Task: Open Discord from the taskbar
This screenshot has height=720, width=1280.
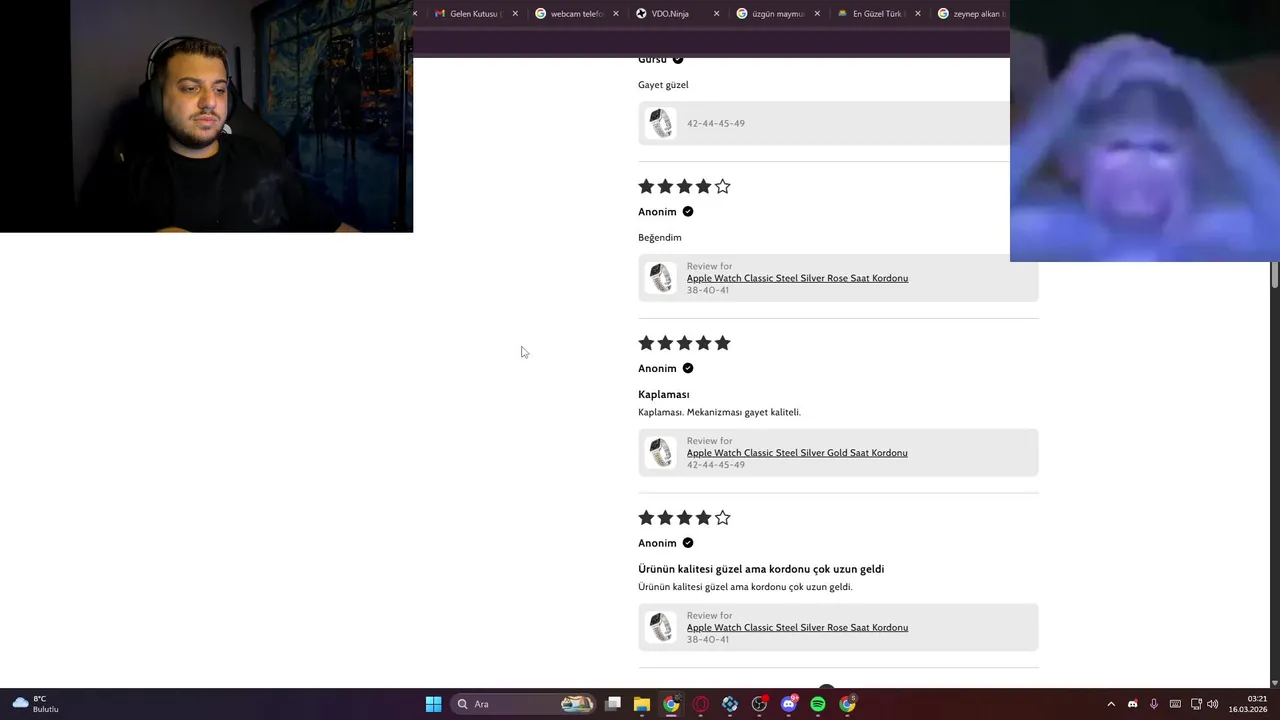Action: pos(789,704)
